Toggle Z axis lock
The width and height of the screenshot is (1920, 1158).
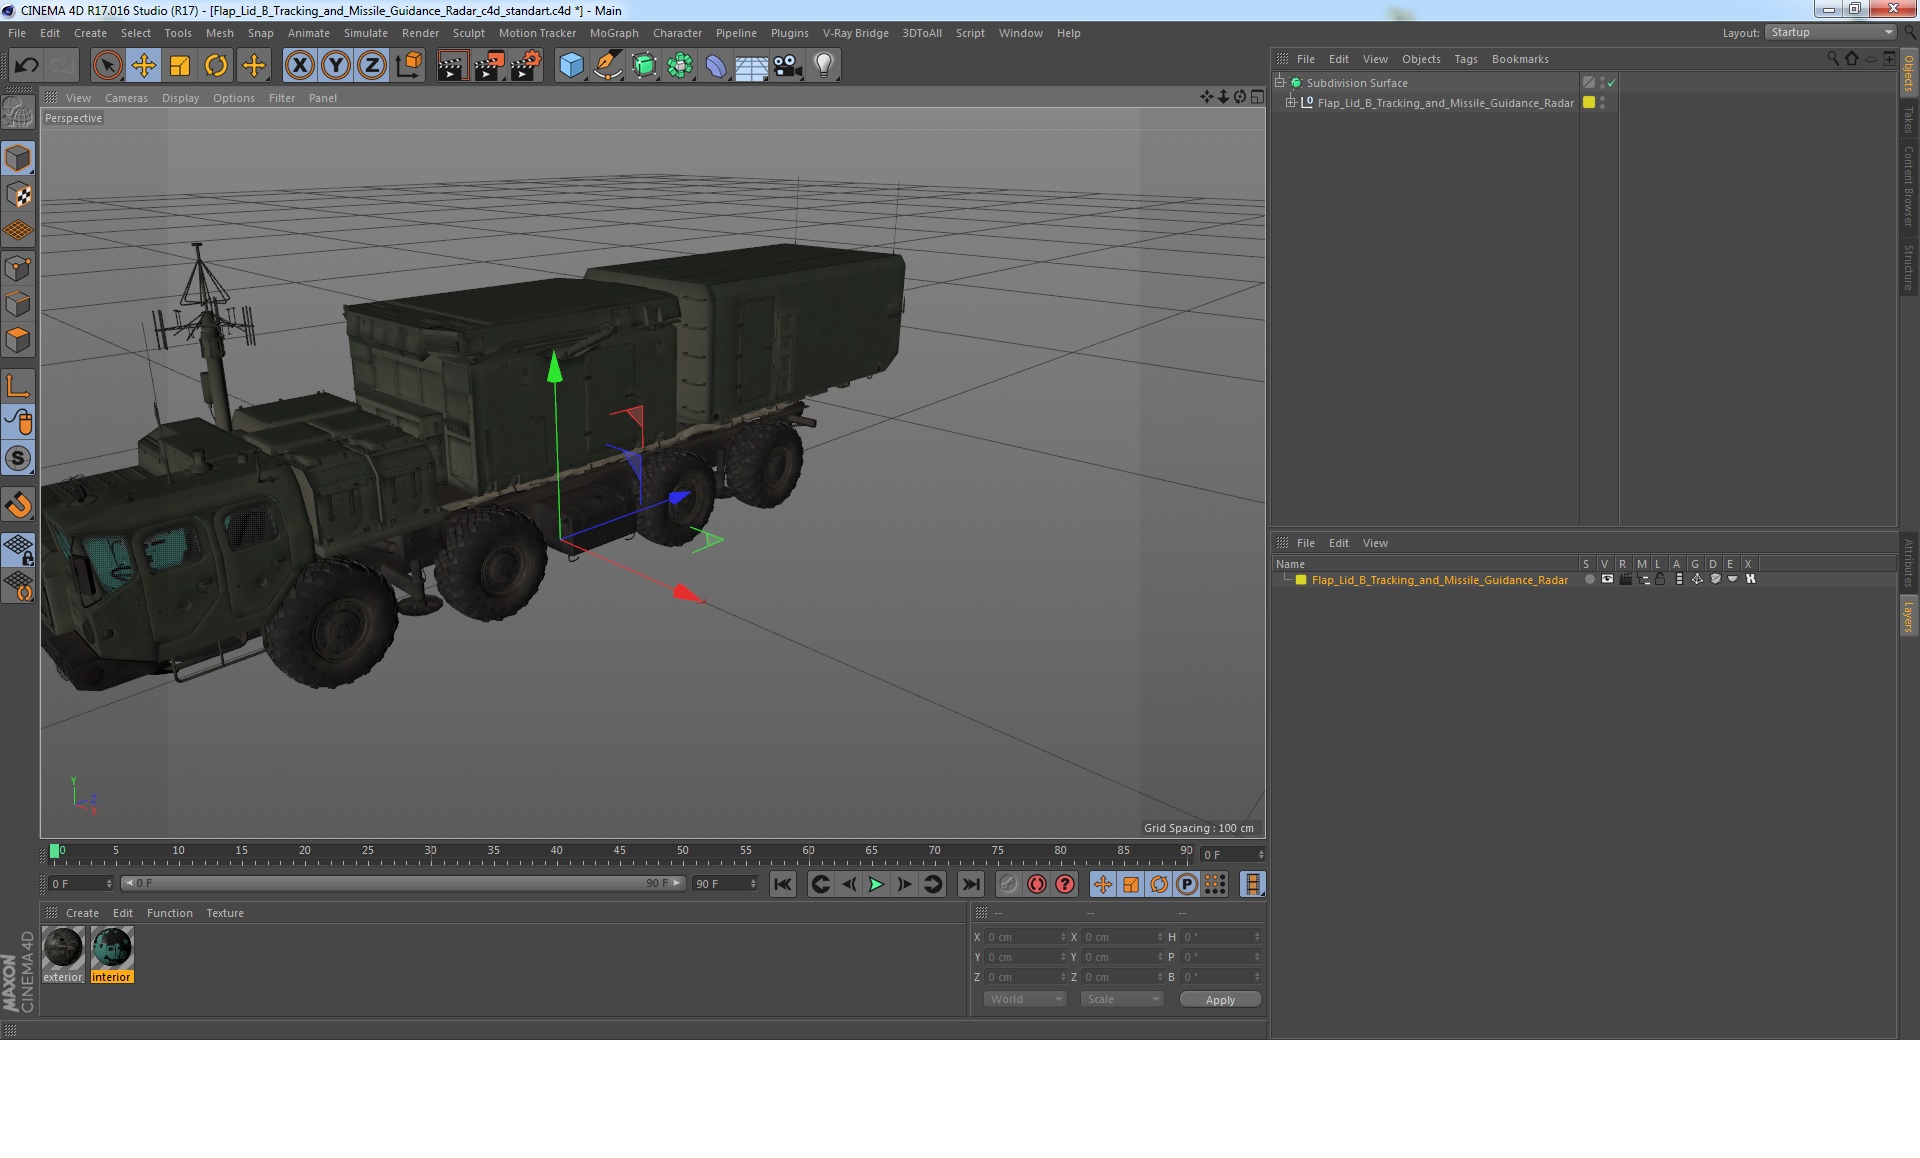point(371,66)
